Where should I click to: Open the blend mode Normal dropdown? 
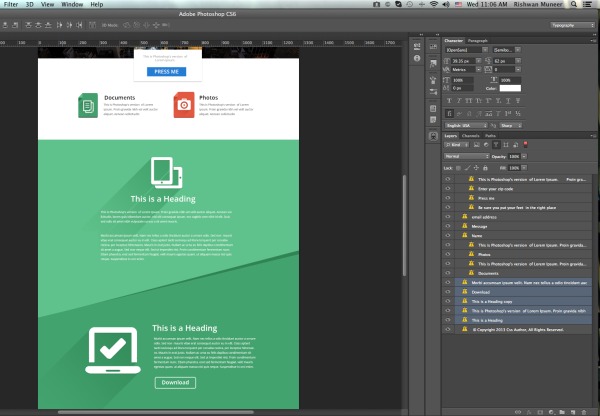pos(465,157)
